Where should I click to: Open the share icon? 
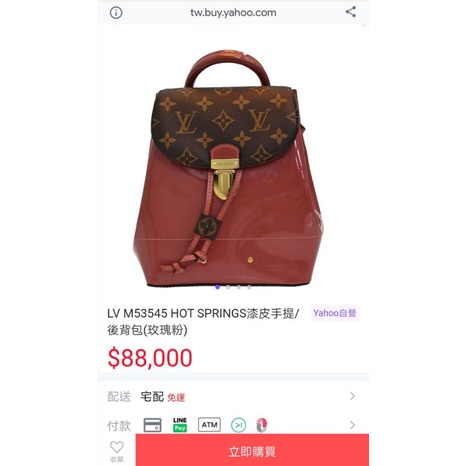coord(351,12)
